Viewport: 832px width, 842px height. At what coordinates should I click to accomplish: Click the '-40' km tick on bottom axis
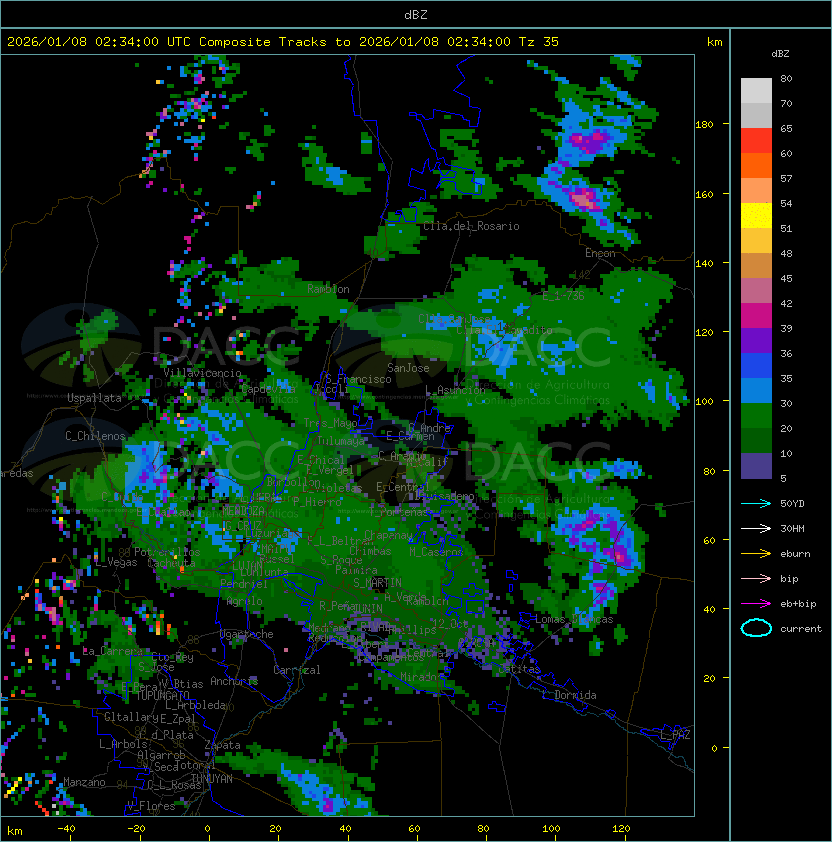coord(66,829)
